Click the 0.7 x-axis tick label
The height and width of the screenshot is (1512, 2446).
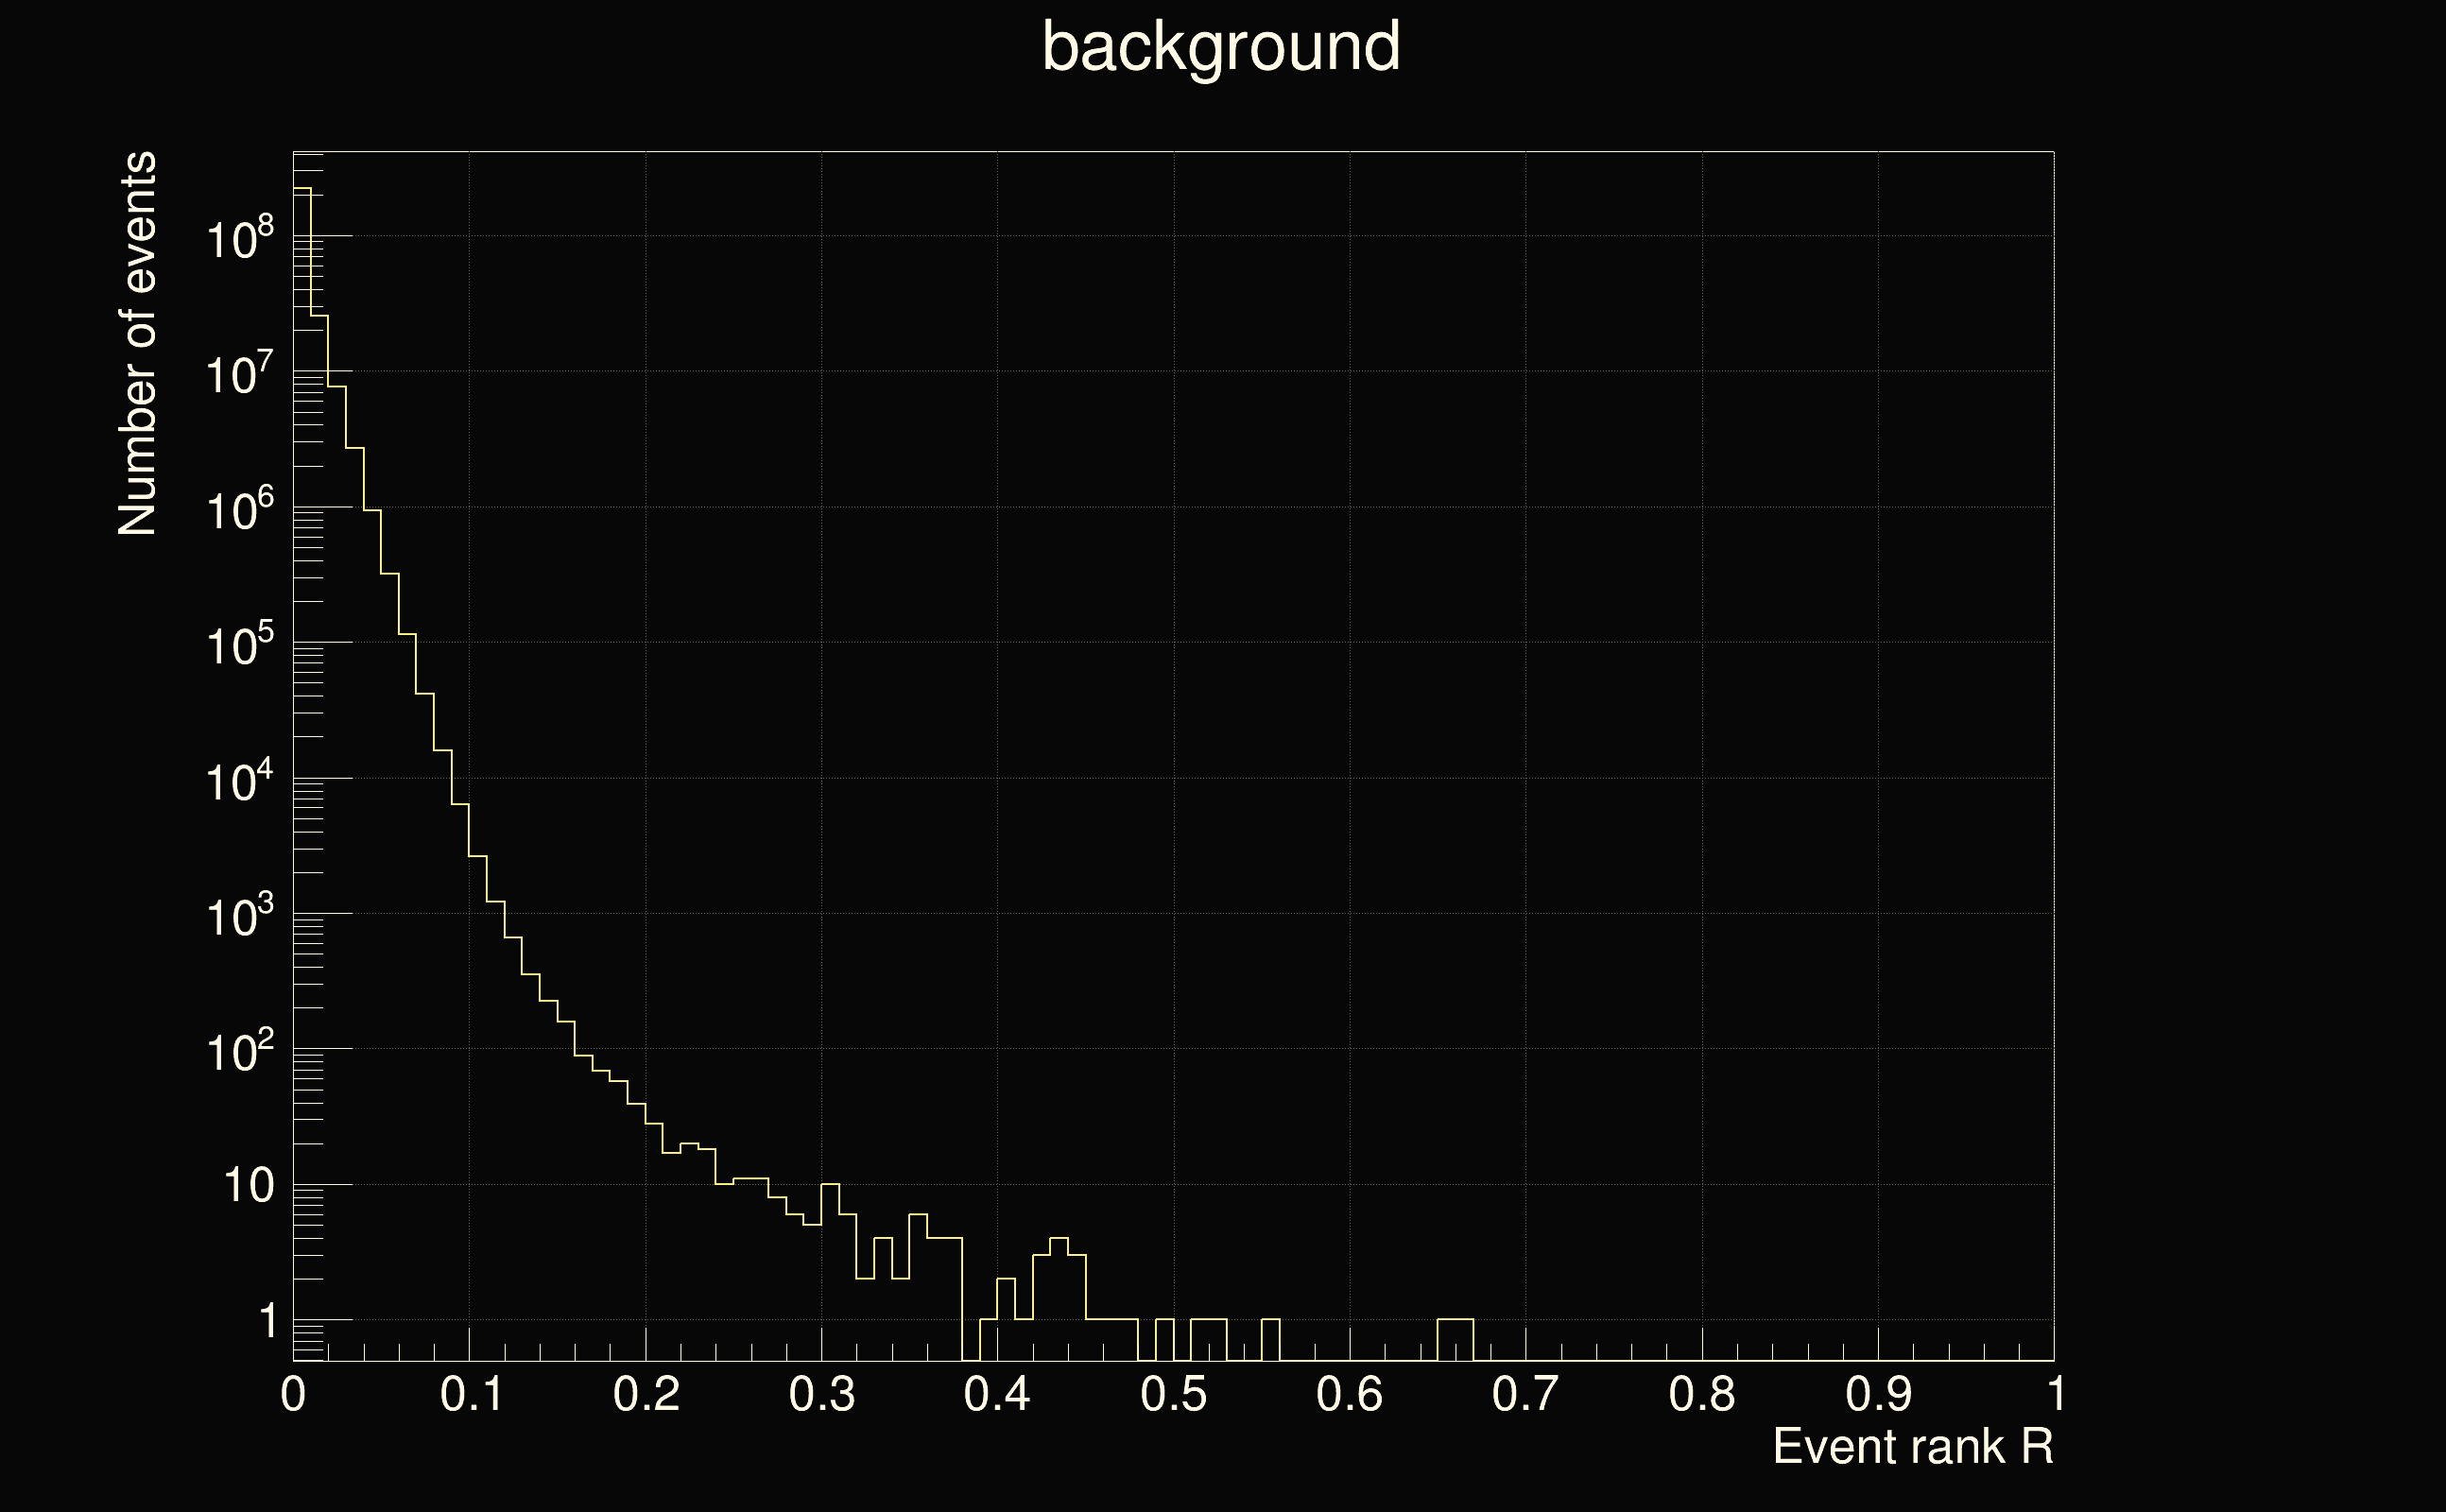pyautogui.click(x=1525, y=1395)
